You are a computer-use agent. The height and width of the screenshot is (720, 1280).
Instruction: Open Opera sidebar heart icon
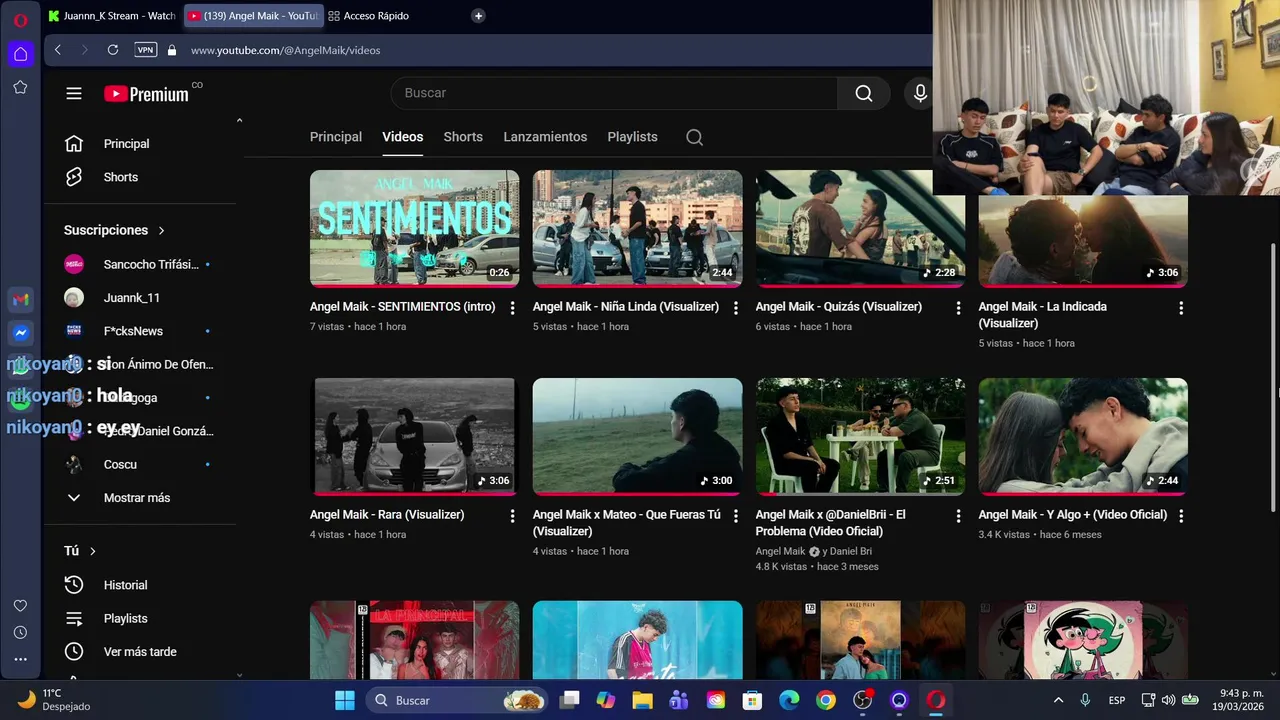(x=20, y=606)
